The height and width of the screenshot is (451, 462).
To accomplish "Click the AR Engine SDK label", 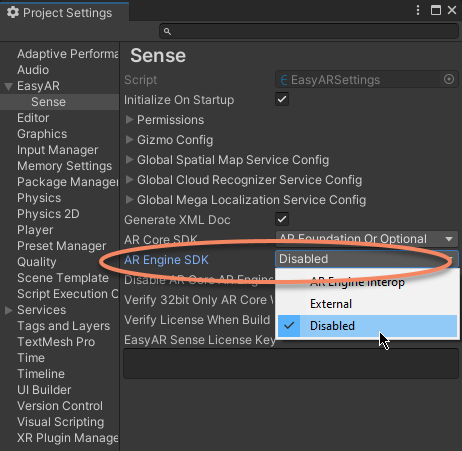I will [x=166, y=260].
